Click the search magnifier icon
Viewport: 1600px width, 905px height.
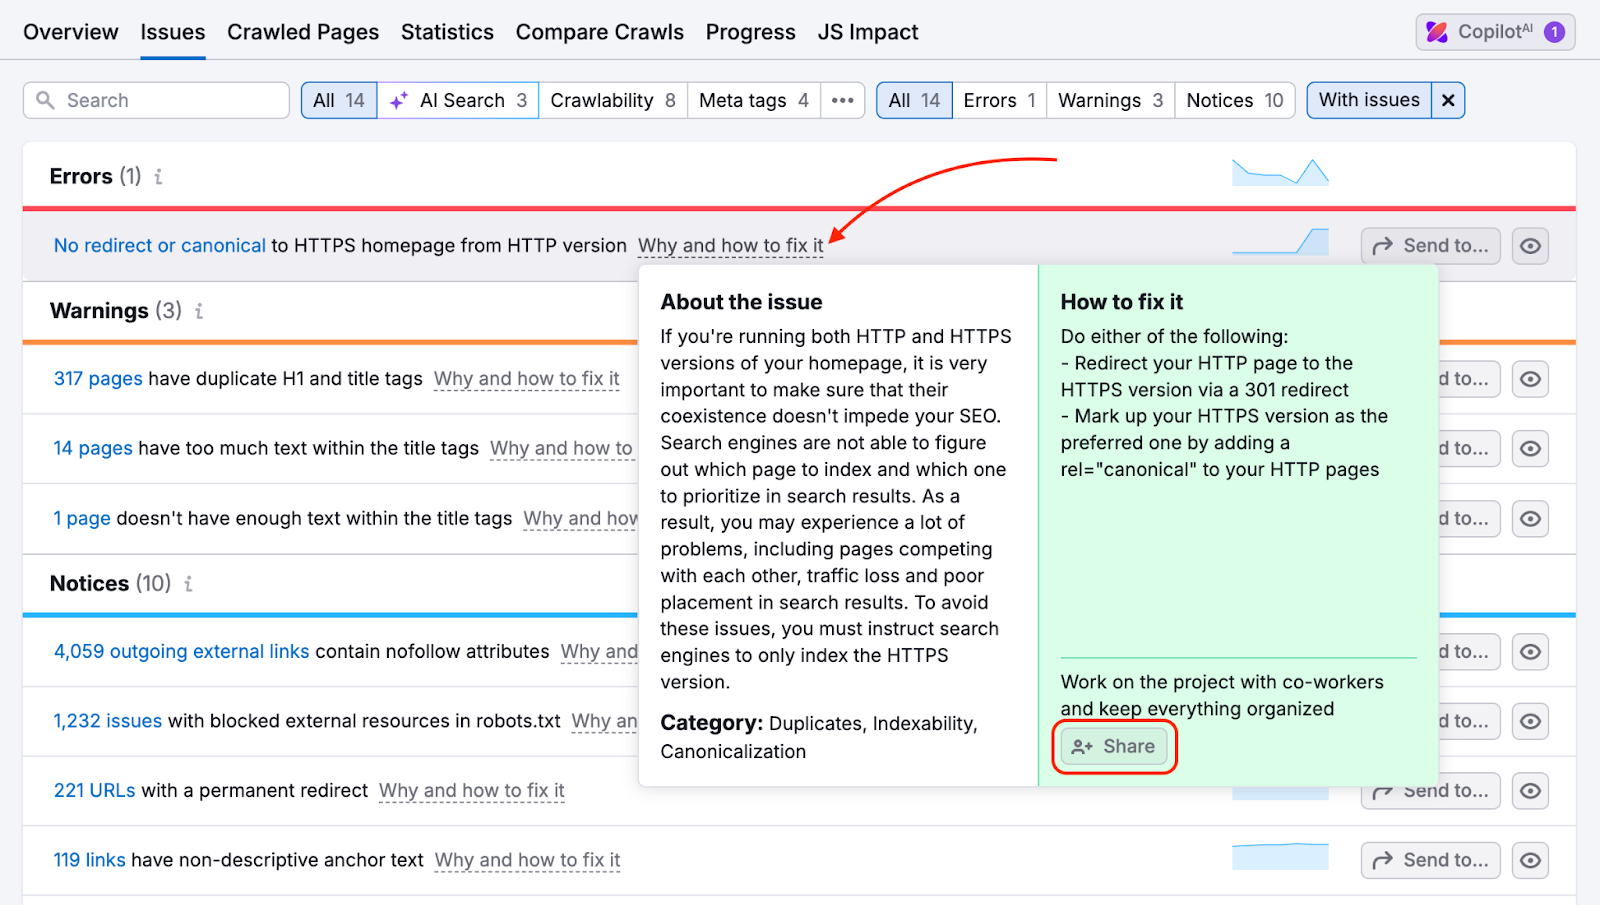click(45, 100)
